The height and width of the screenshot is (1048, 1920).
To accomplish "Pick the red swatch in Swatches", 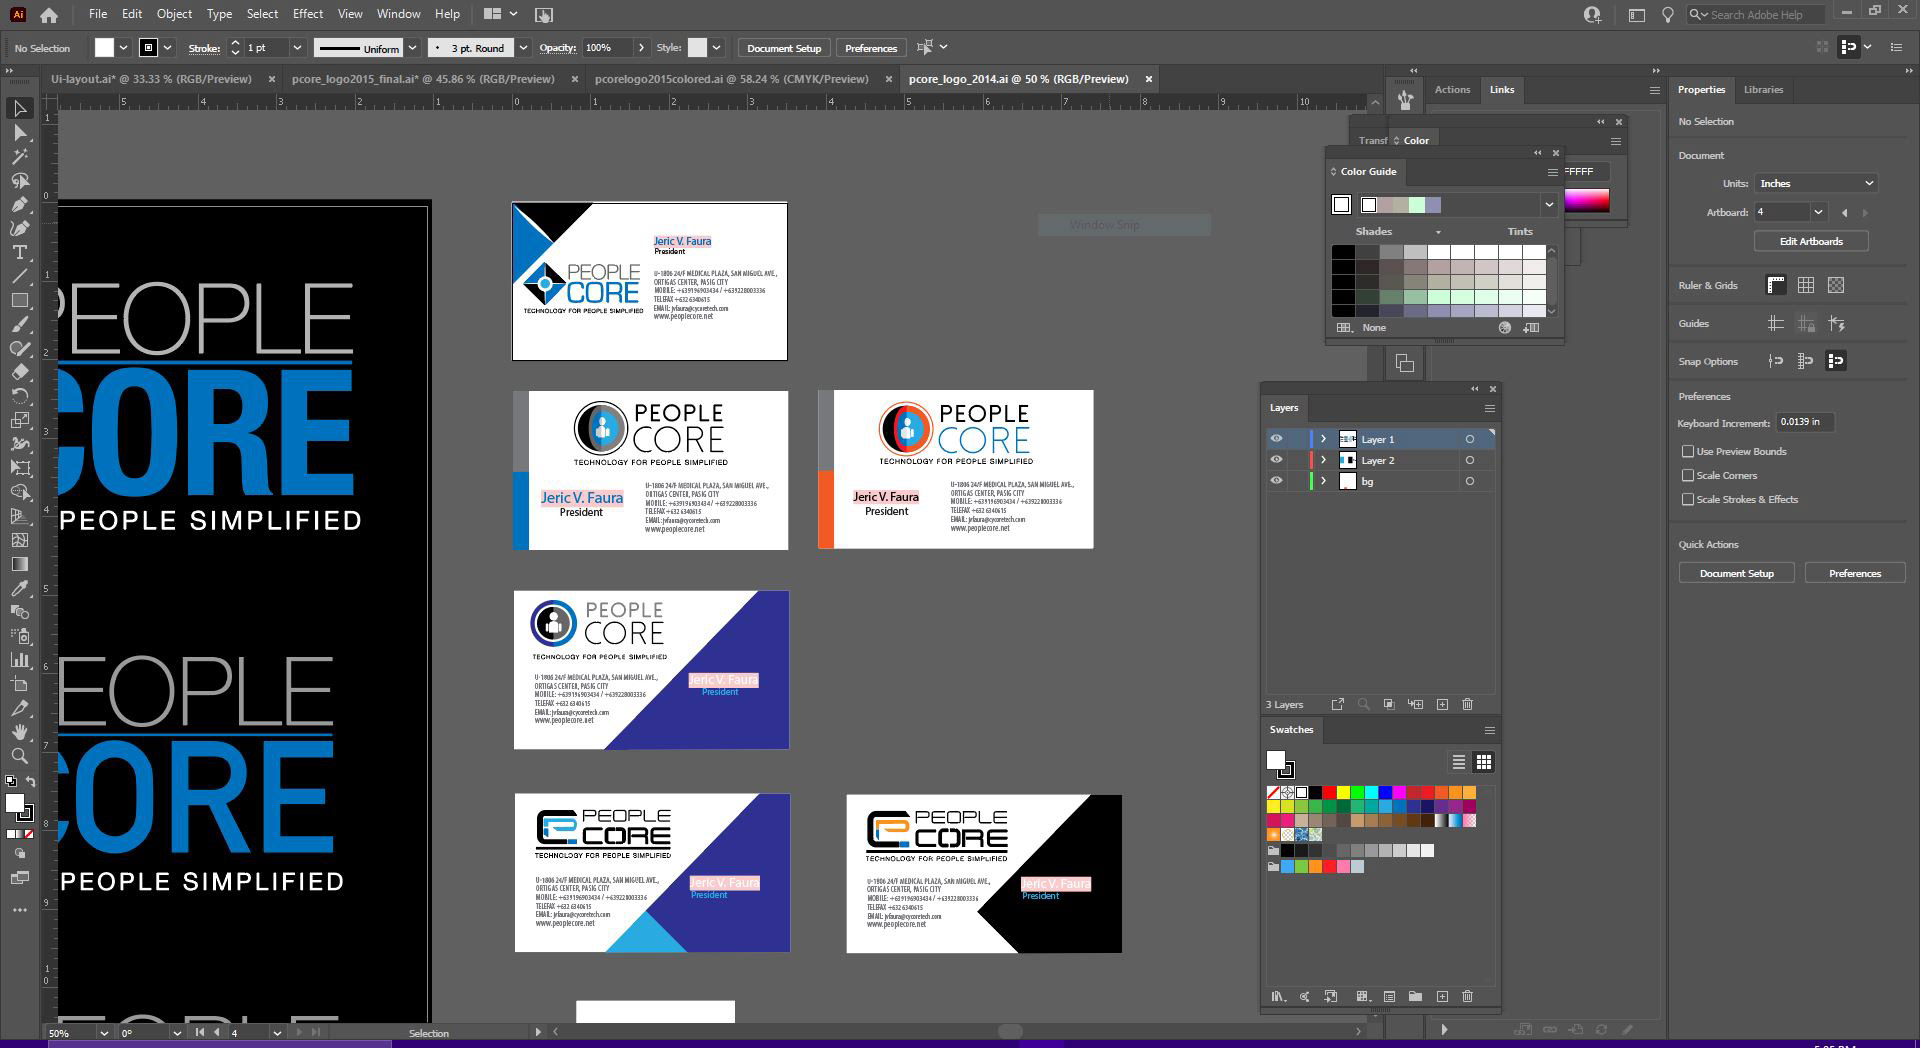I will pos(1329,792).
